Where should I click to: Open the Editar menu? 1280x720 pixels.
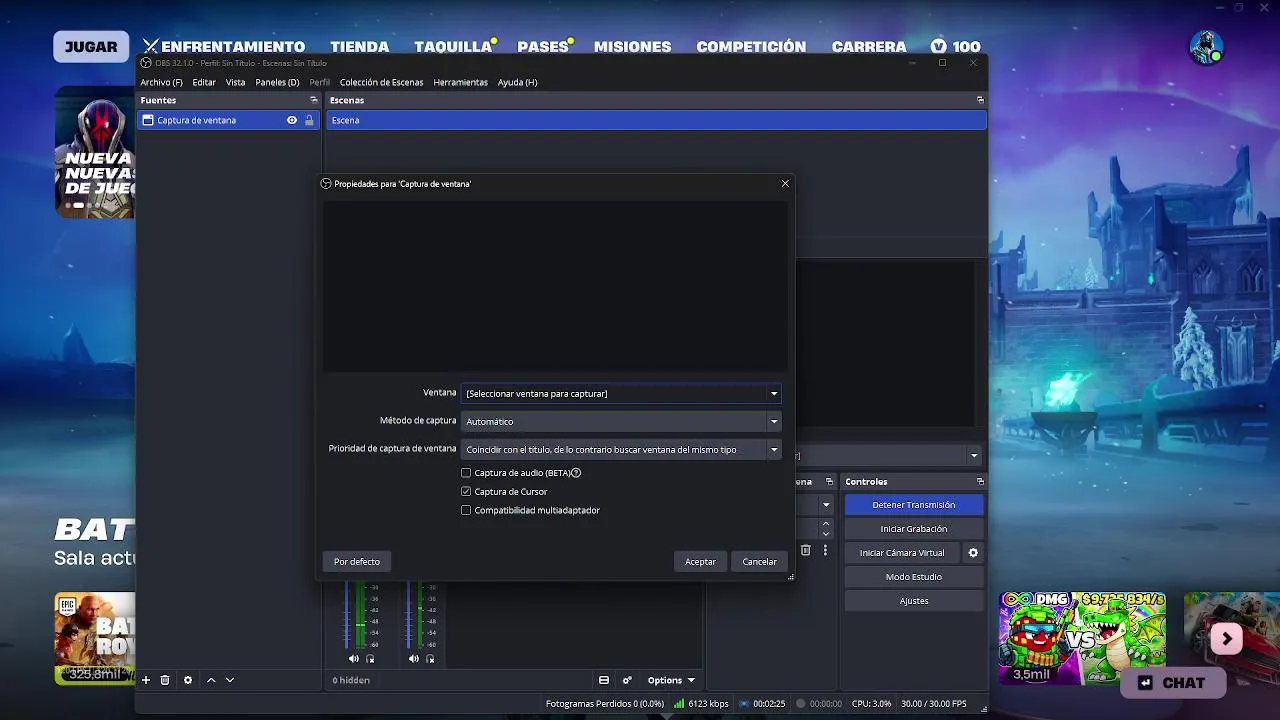point(204,82)
